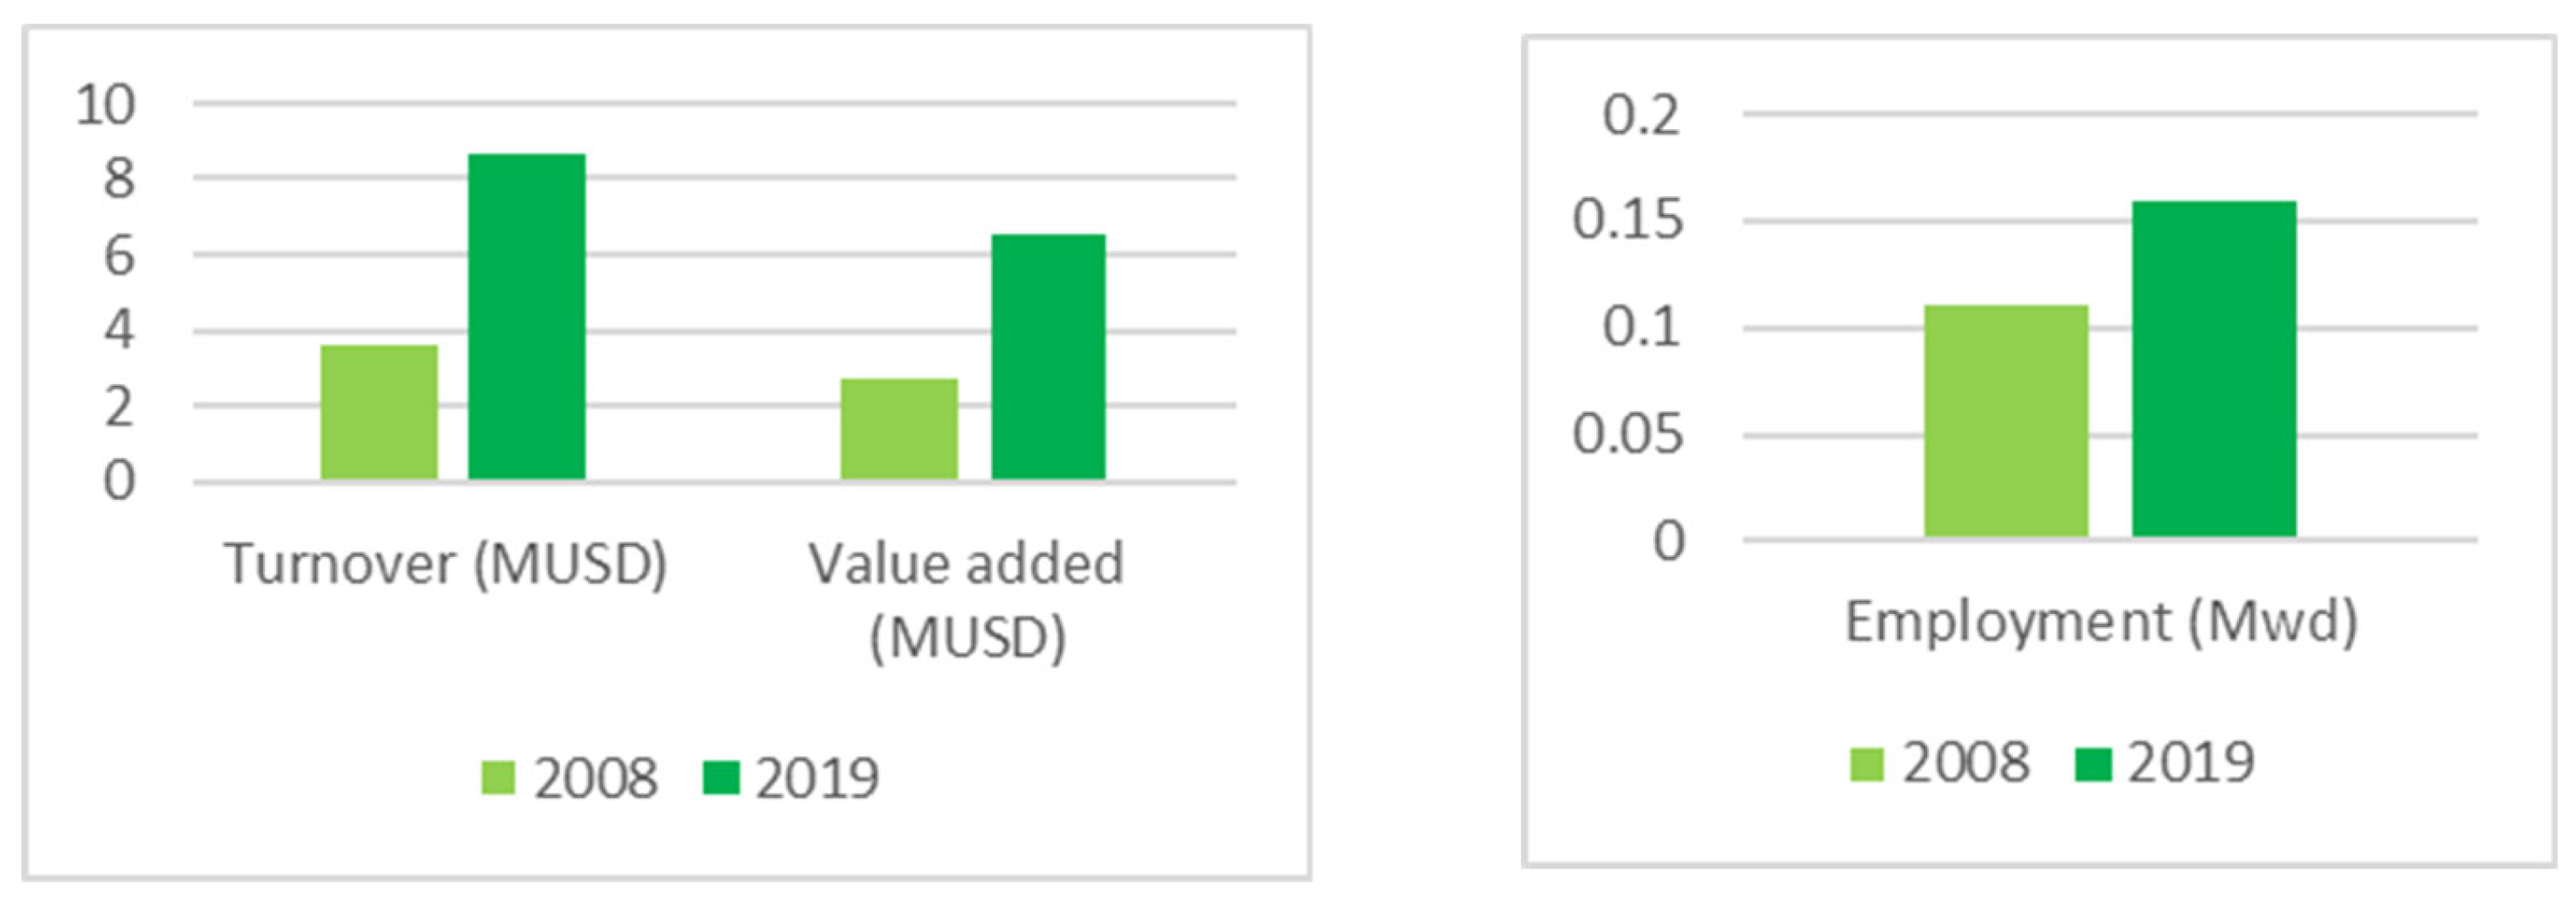The height and width of the screenshot is (908, 2576).
Task: Click 2008 legend swatch in Employment chart
Action: pos(1866,763)
